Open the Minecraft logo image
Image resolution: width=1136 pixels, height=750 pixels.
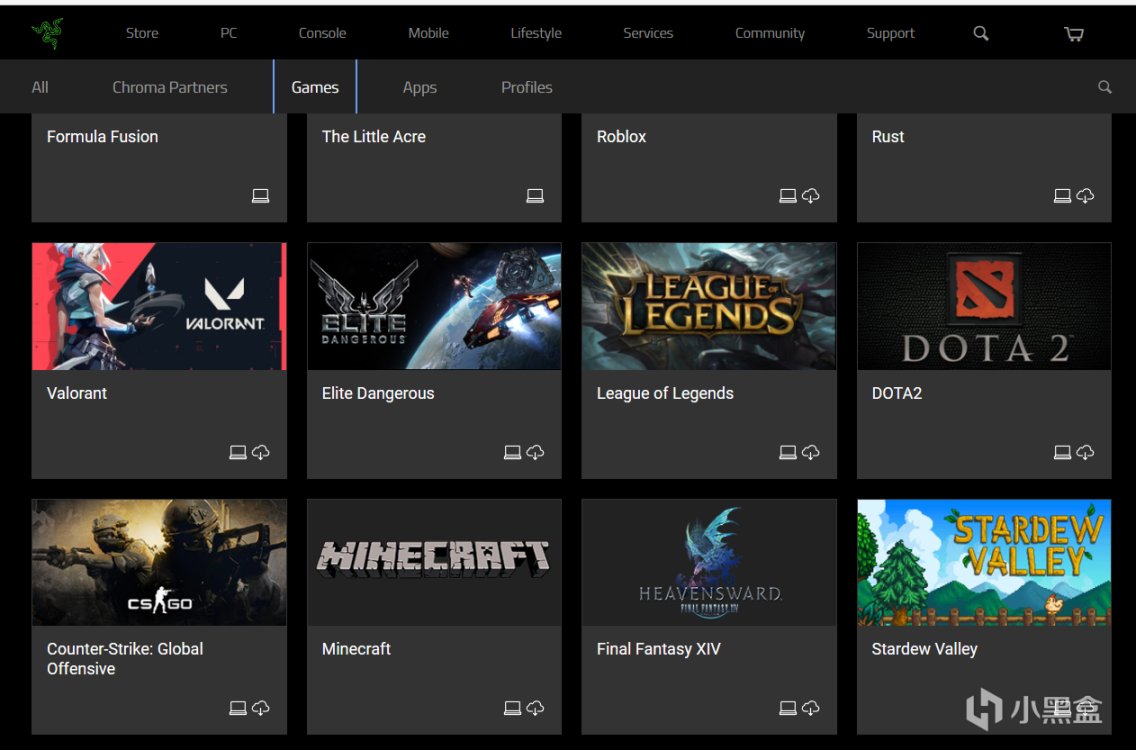[x=434, y=562]
